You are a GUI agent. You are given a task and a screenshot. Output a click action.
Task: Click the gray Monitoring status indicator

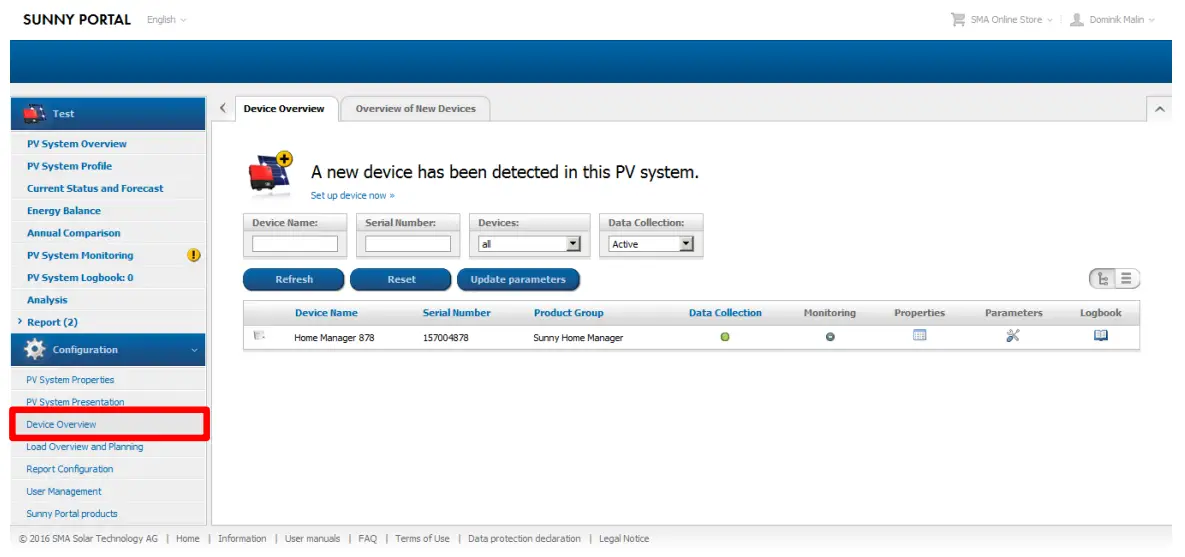tap(830, 337)
